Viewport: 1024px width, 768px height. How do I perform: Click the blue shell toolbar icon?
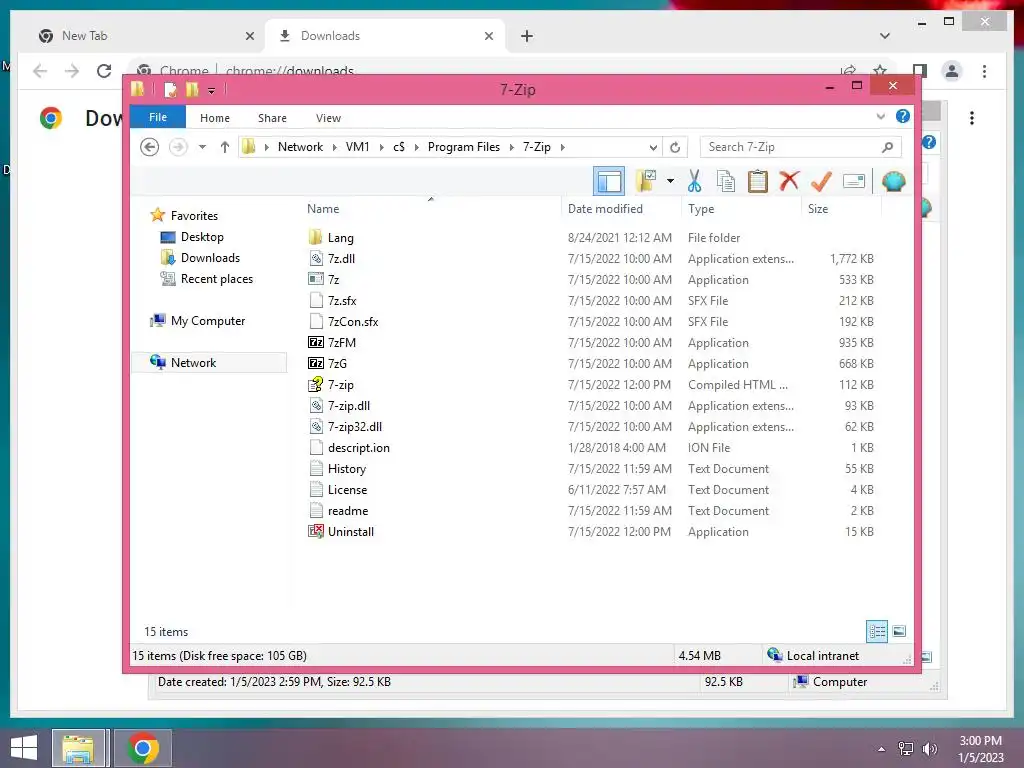tap(893, 181)
